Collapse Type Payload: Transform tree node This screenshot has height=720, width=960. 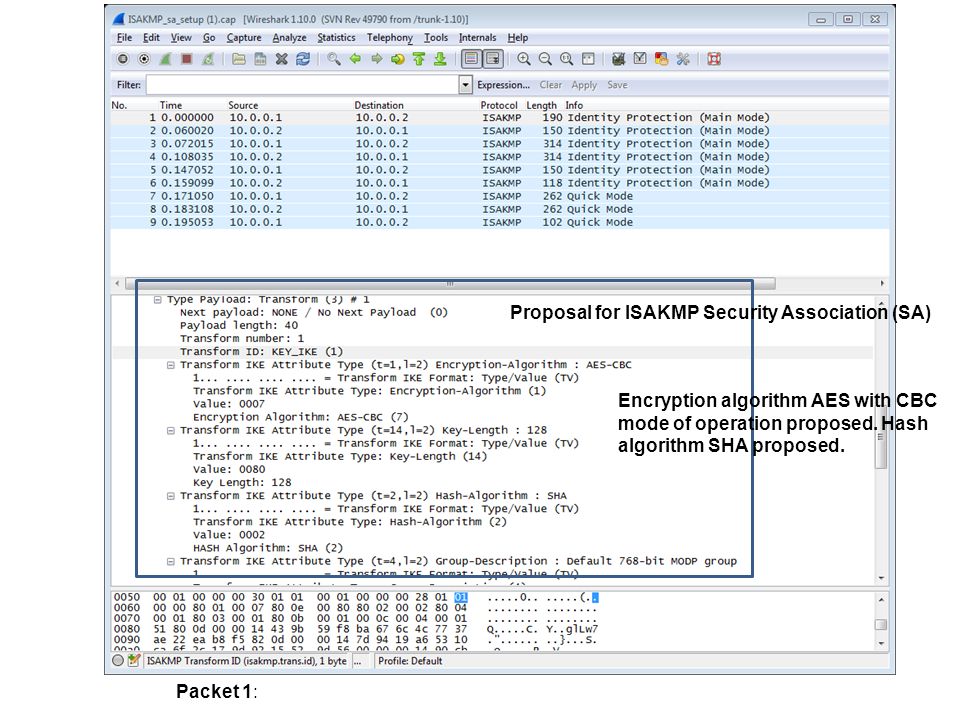157,300
